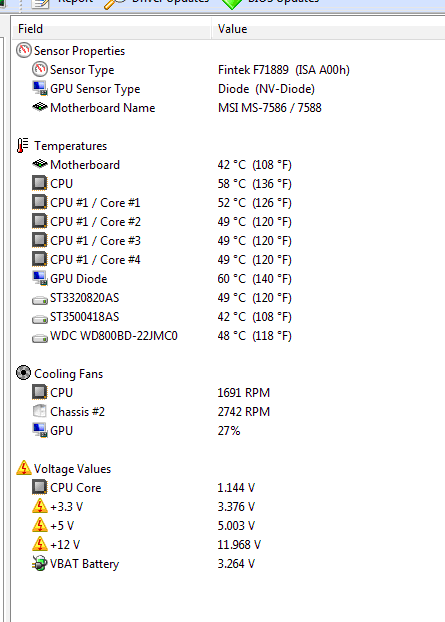Viewport: 445px width, 622px height.
Task: Select the Chassis #2 row label
Action: tap(77, 412)
